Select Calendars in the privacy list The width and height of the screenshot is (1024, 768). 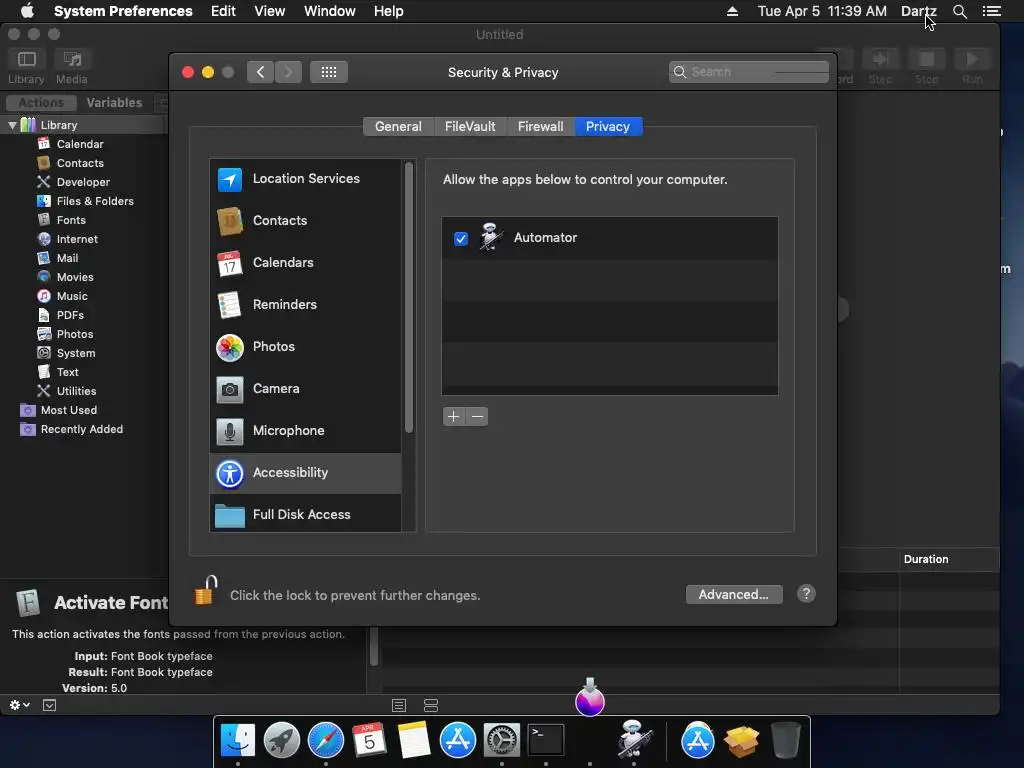tap(305, 263)
